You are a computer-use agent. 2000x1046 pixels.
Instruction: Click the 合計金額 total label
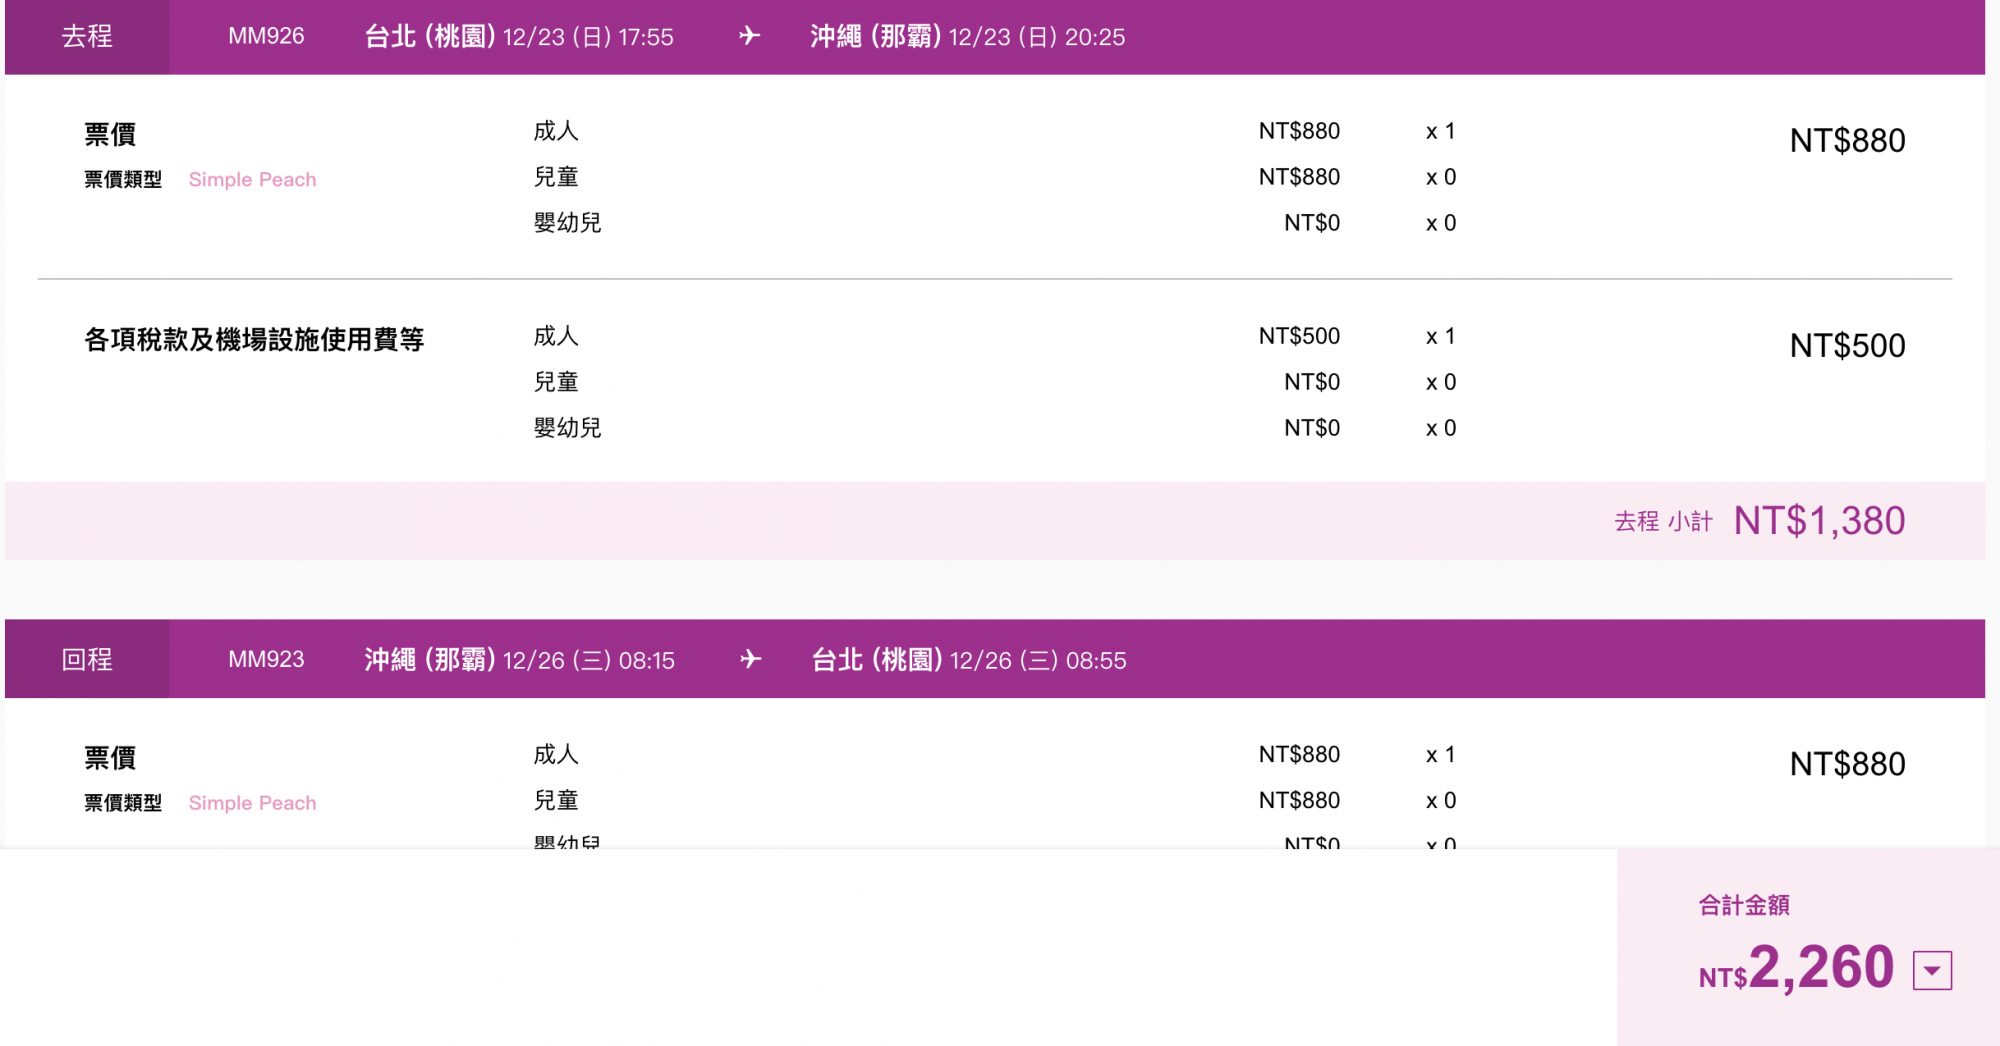[x=1744, y=906]
